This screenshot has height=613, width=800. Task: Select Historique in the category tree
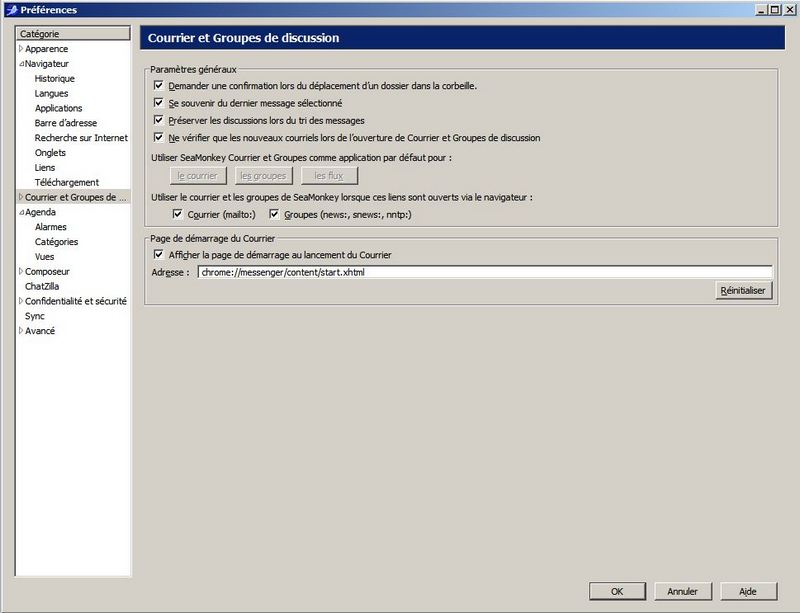tap(54, 79)
